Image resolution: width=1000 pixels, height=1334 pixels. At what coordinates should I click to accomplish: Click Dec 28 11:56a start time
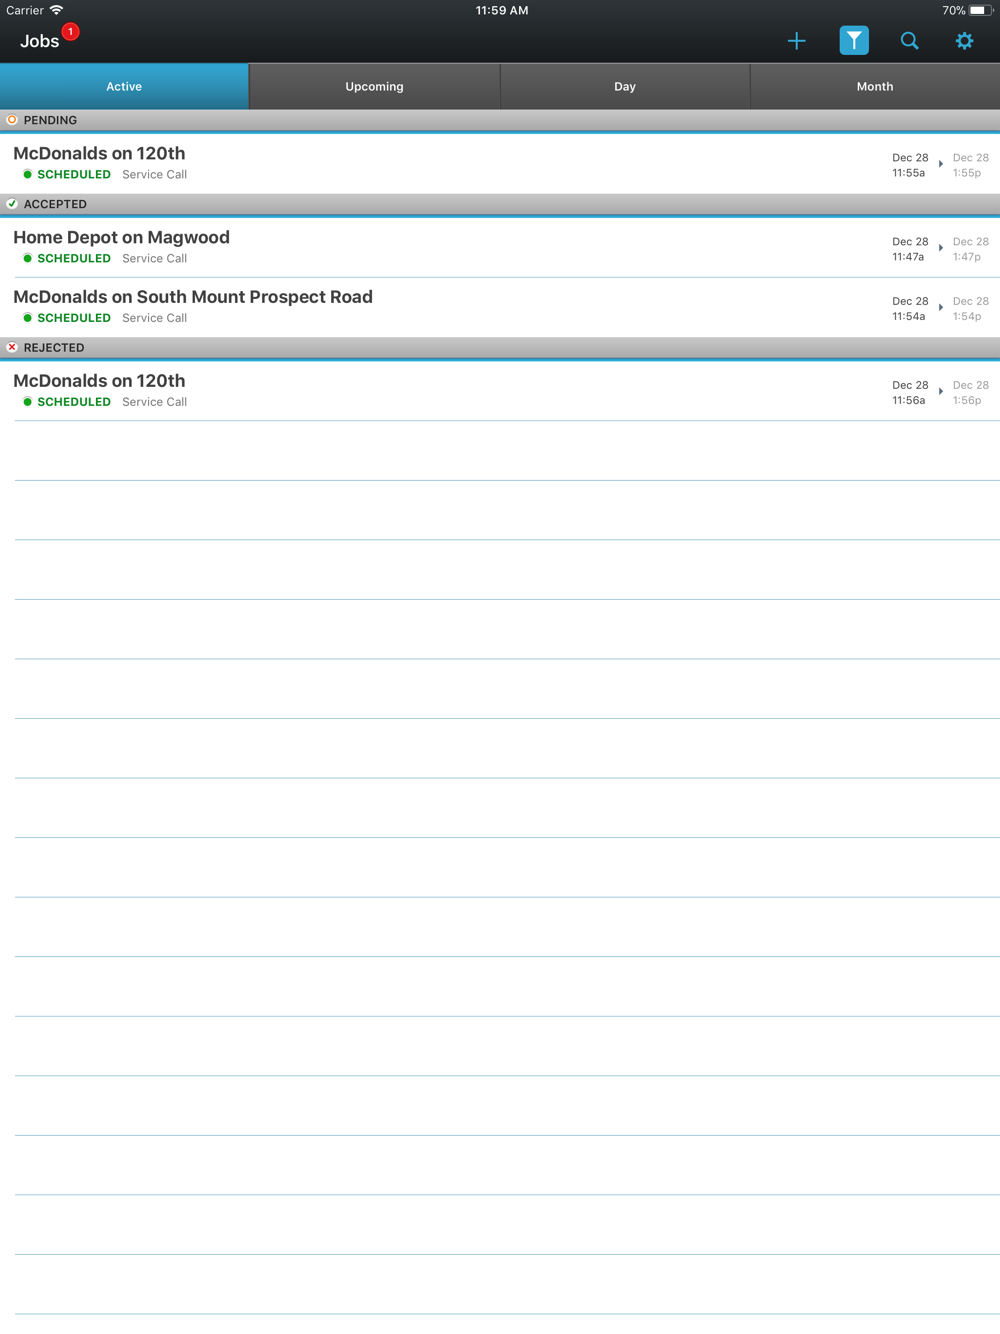click(910, 393)
